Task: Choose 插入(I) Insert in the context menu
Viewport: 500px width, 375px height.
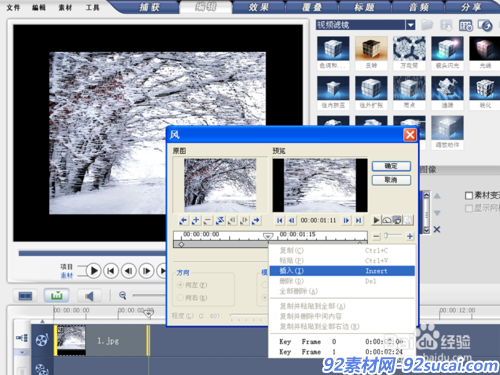Action: (x=342, y=271)
